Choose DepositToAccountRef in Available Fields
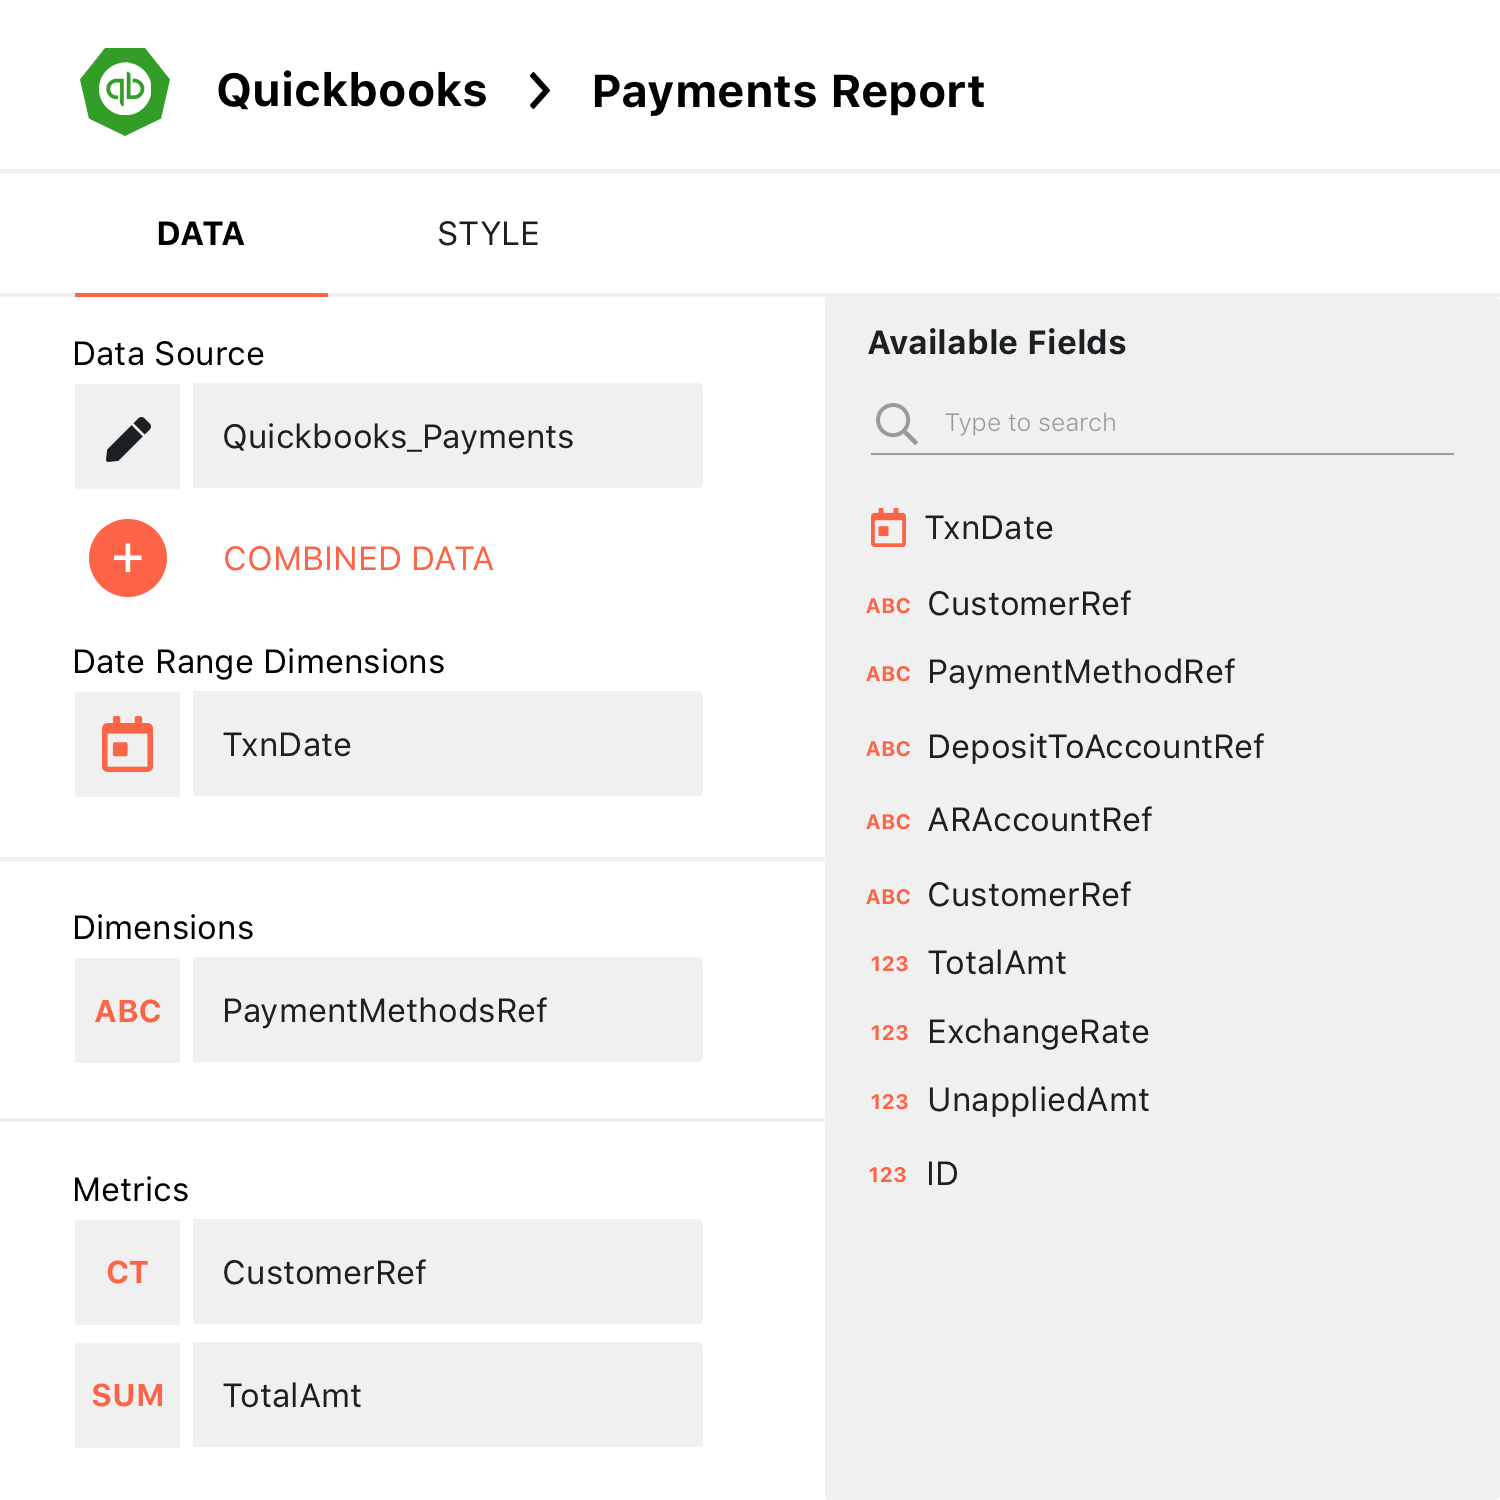The height and width of the screenshot is (1500, 1500). [1096, 747]
